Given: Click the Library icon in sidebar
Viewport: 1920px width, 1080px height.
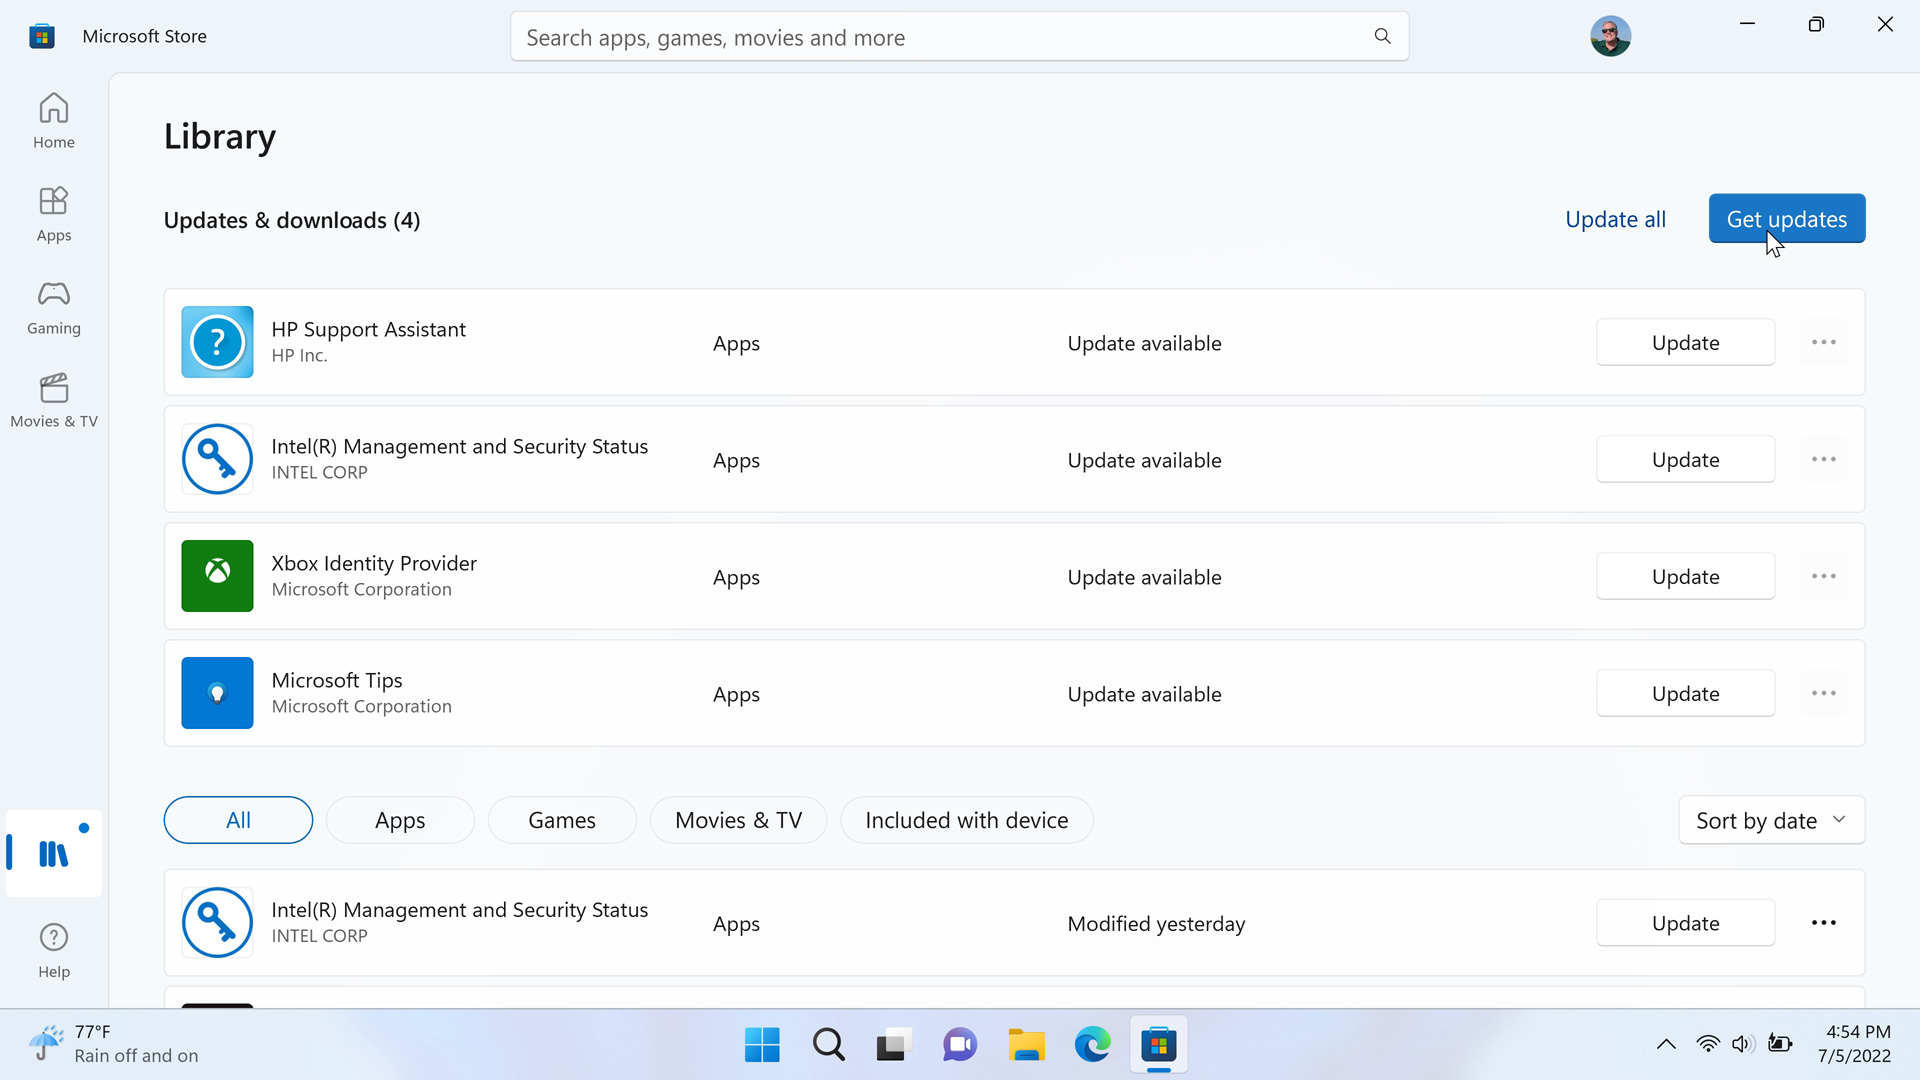Looking at the screenshot, I should click(54, 853).
